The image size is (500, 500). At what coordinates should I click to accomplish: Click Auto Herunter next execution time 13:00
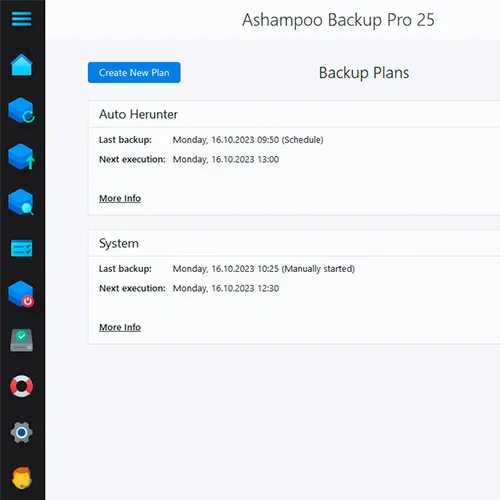pos(226,159)
